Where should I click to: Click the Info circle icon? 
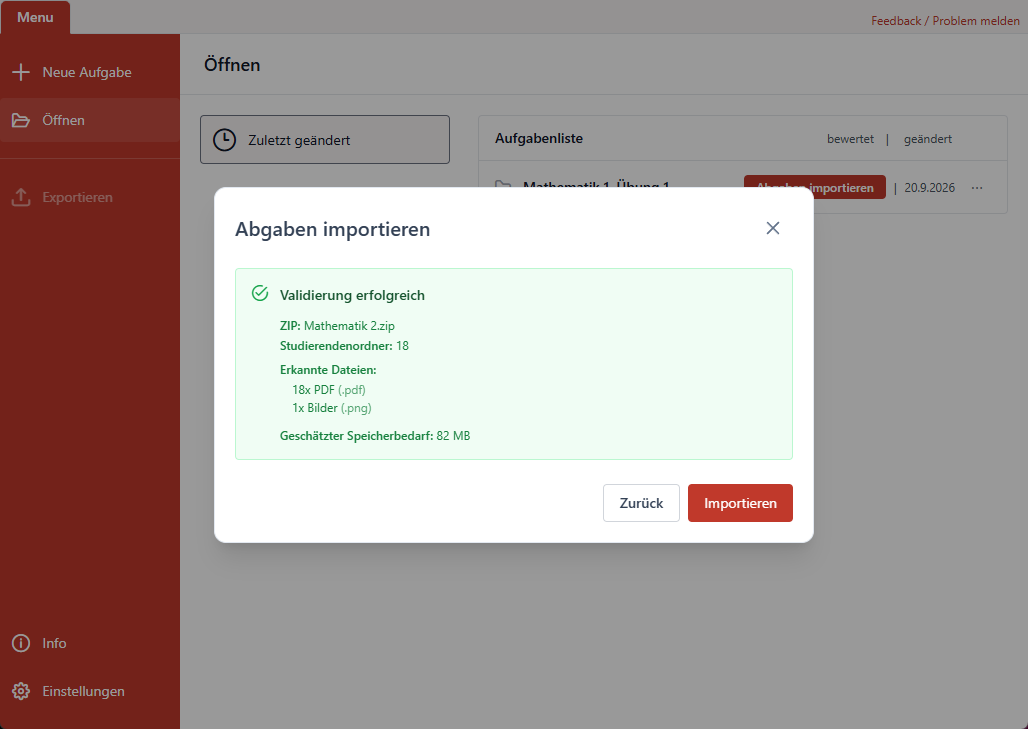[x=21, y=643]
